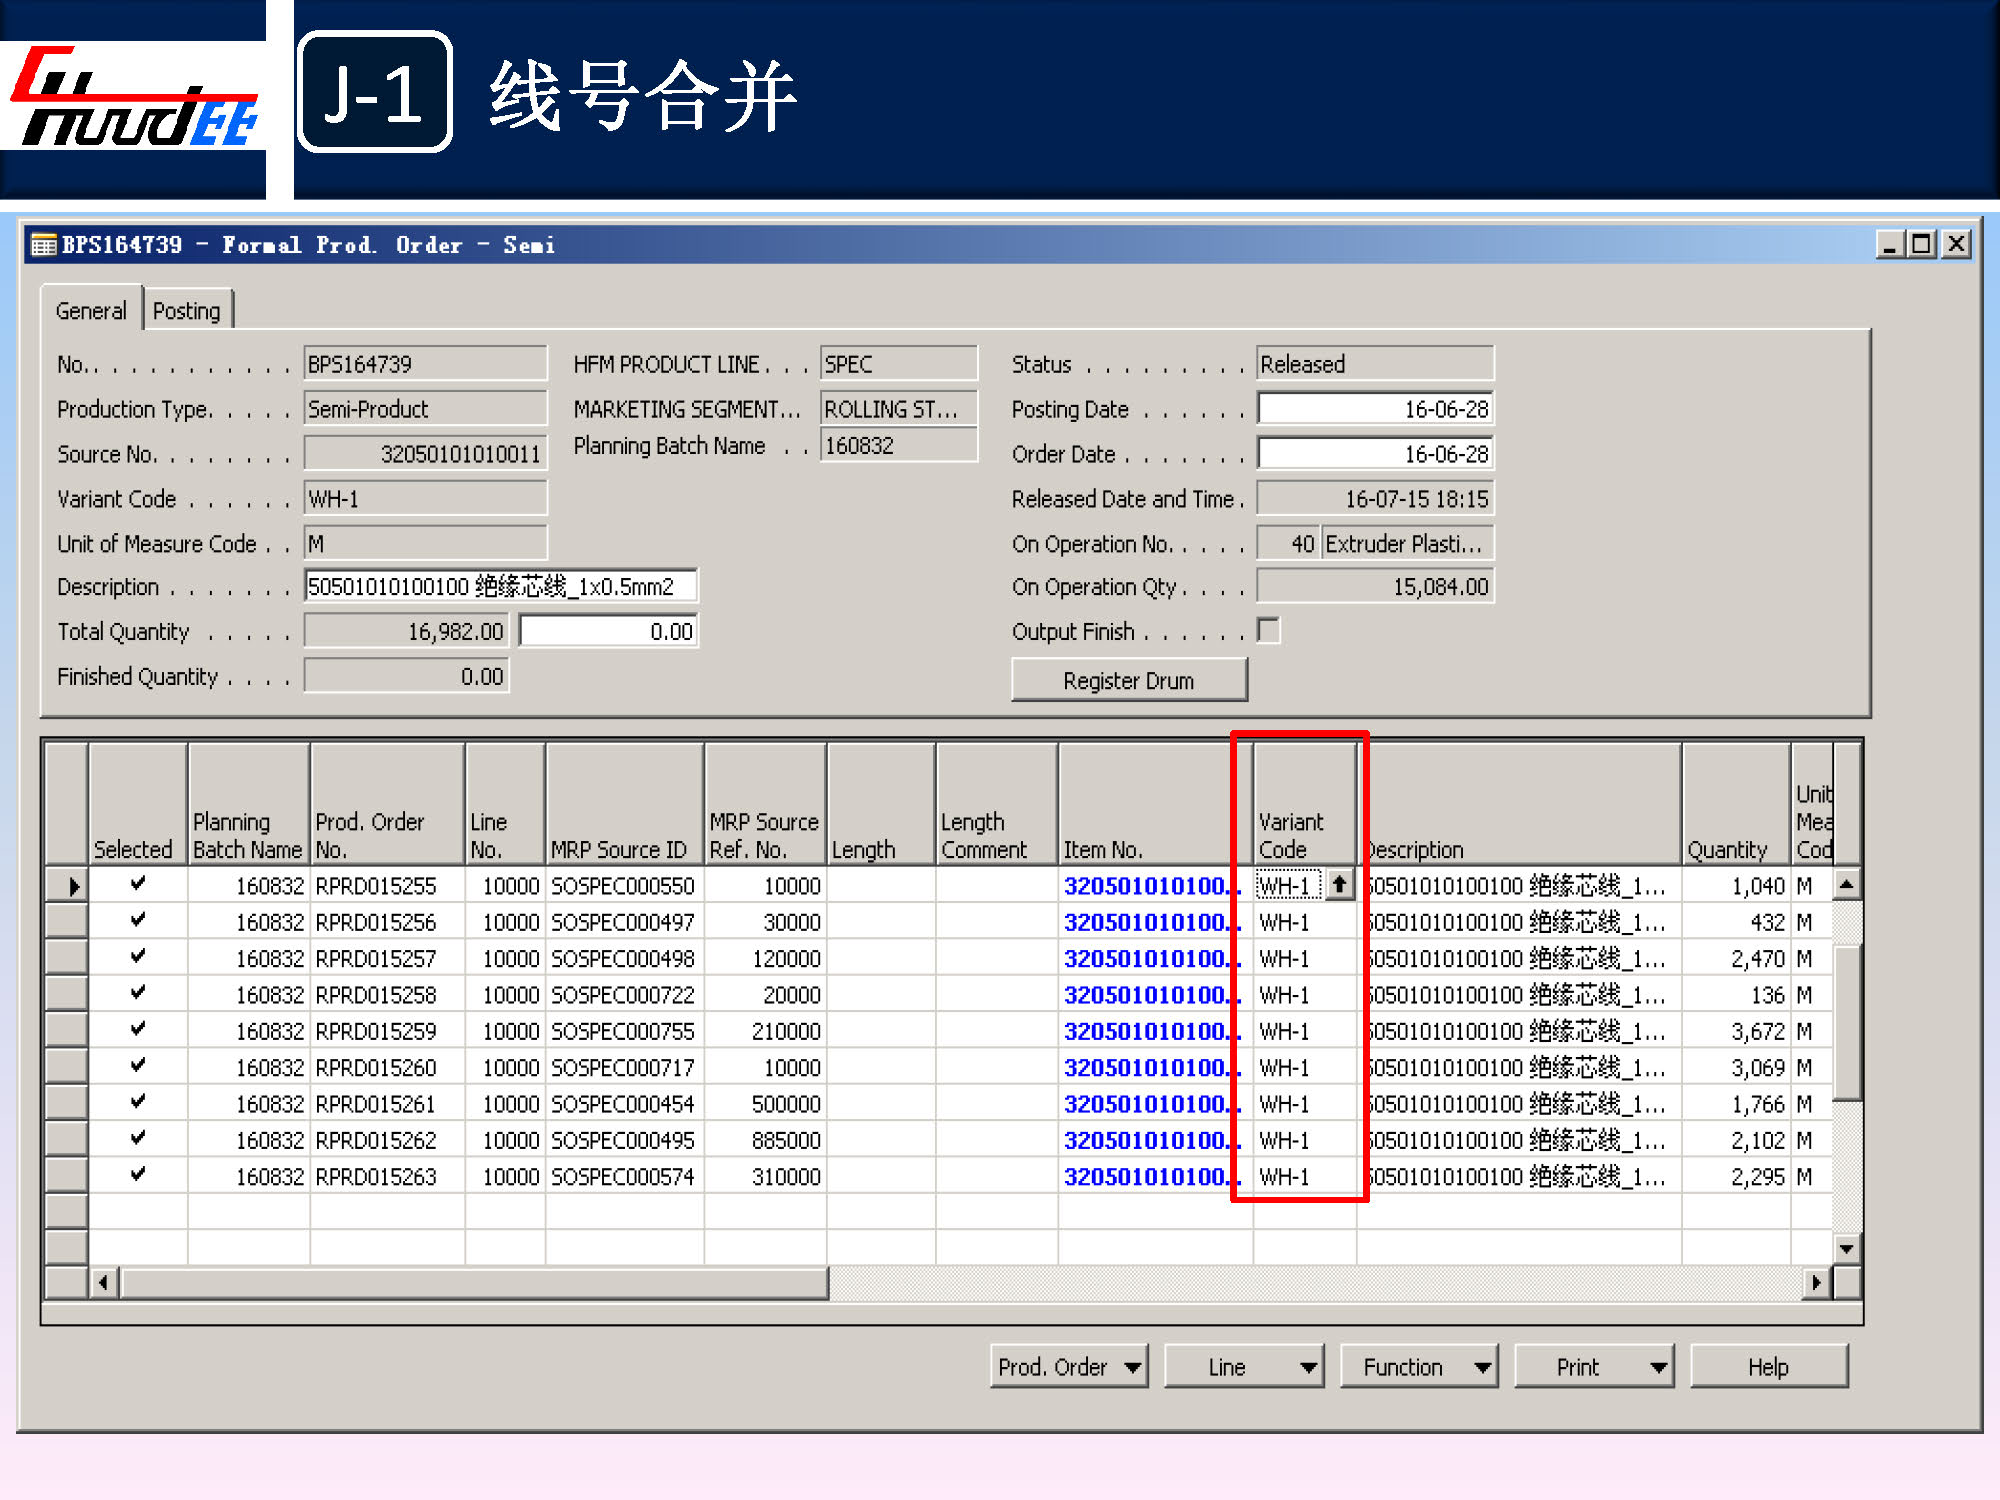Uncheck Selected for row RPRD015255
This screenshot has height=1500, width=2000.
click(x=138, y=884)
